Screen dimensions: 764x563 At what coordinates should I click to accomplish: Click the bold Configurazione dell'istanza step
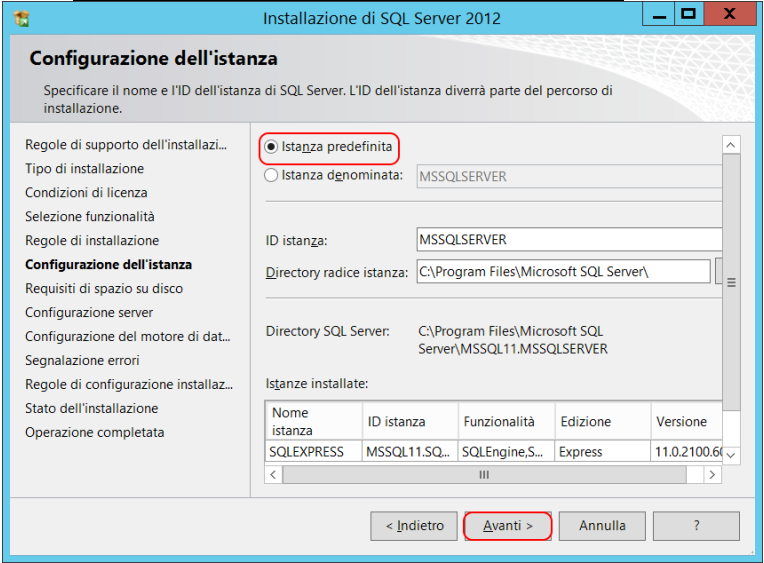click(x=108, y=265)
